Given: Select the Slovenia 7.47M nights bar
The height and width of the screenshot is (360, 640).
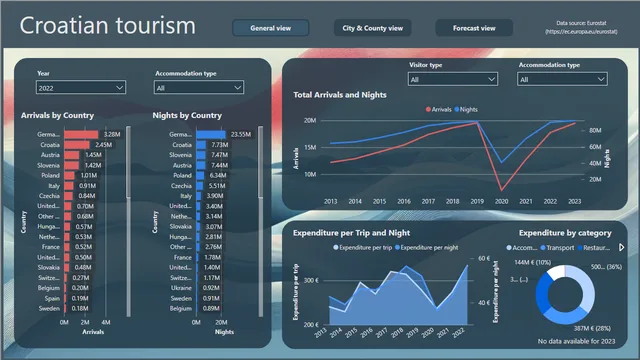Looking at the screenshot, I should coord(201,155).
